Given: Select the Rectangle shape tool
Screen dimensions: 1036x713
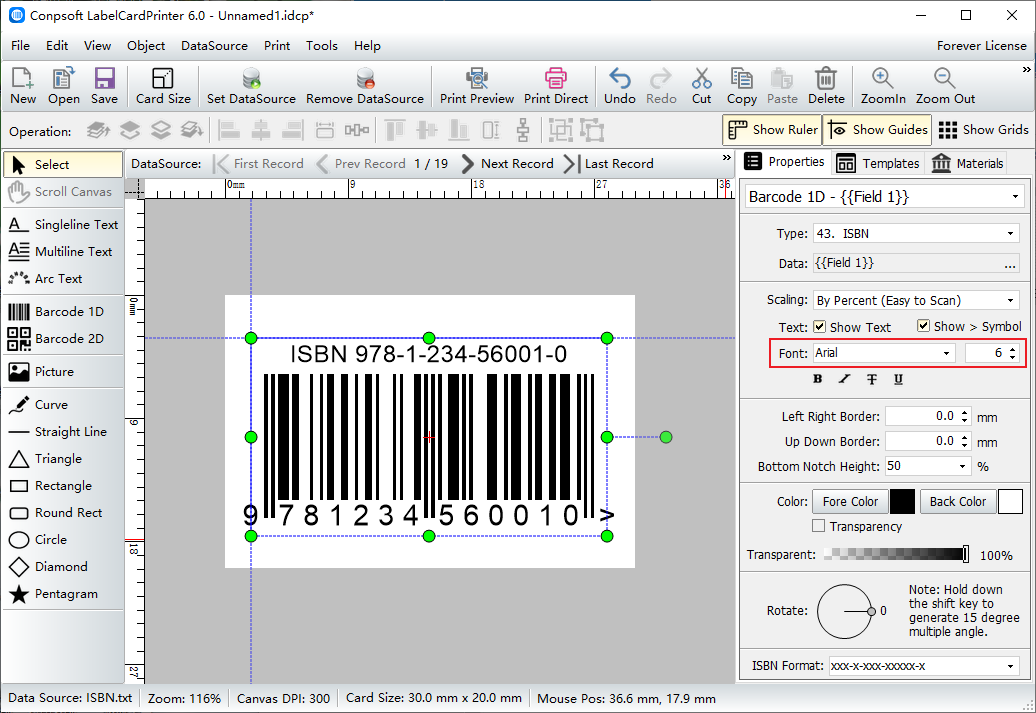Looking at the screenshot, I should 63,486.
